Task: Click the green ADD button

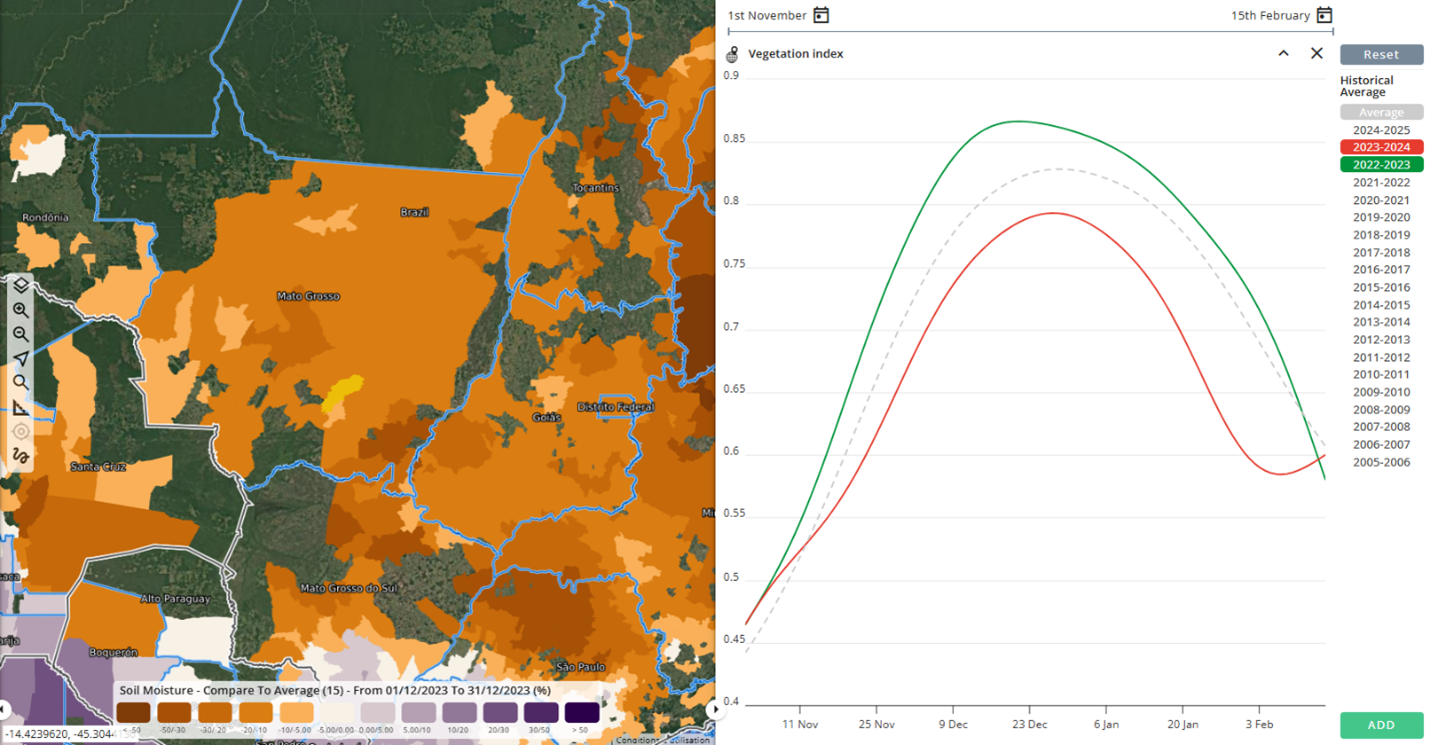Action: [1380, 724]
